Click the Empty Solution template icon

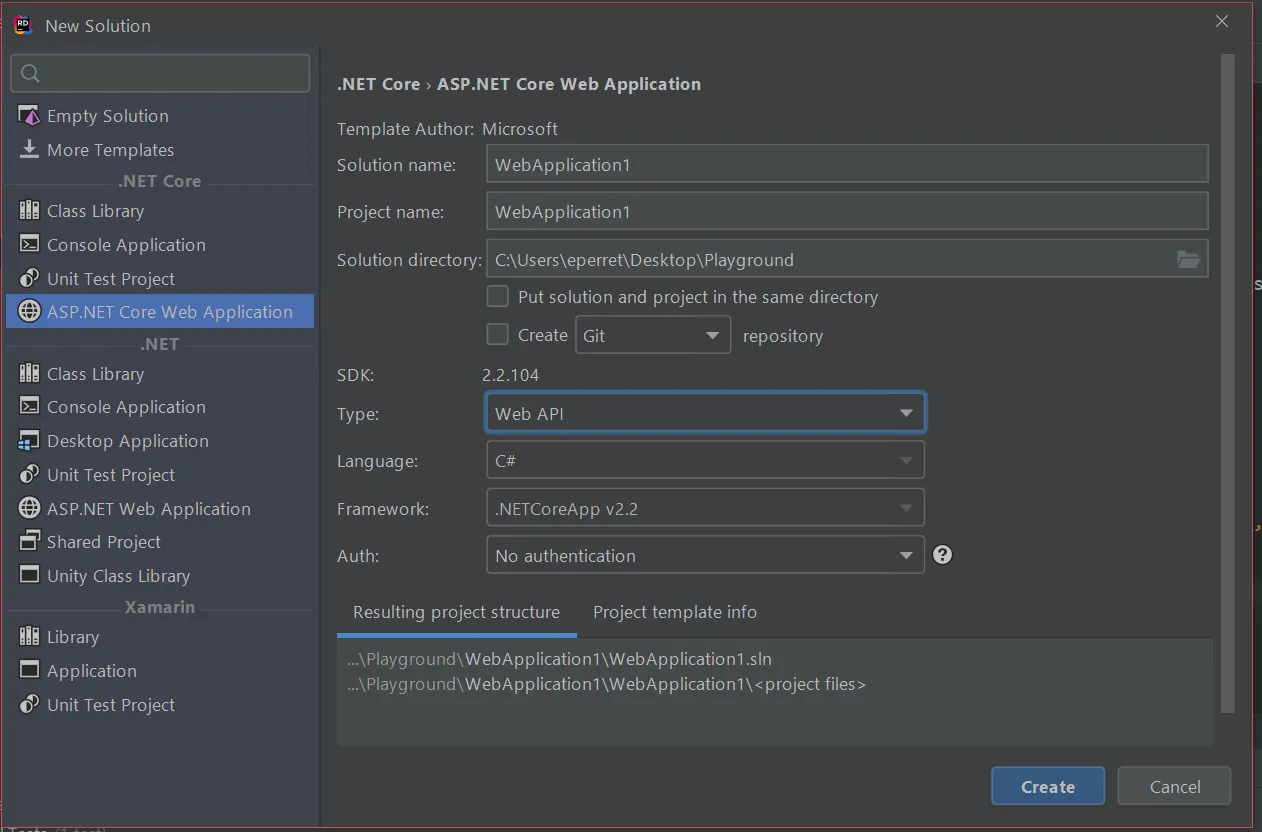tap(29, 116)
